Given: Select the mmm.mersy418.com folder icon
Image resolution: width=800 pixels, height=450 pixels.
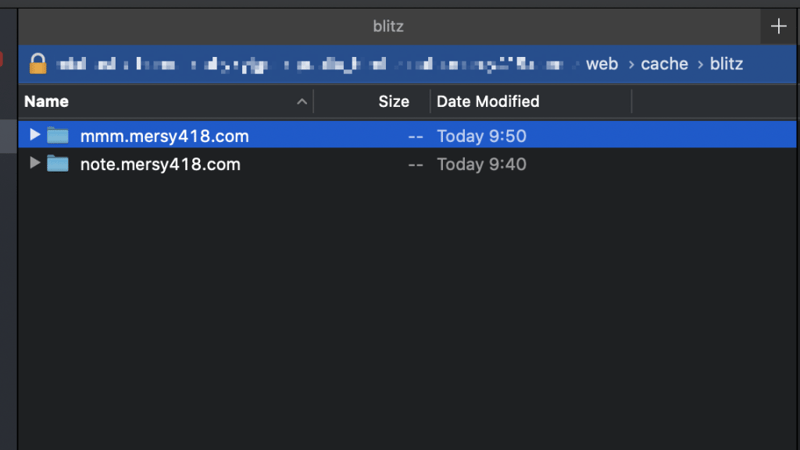Looking at the screenshot, I should [58, 136].
